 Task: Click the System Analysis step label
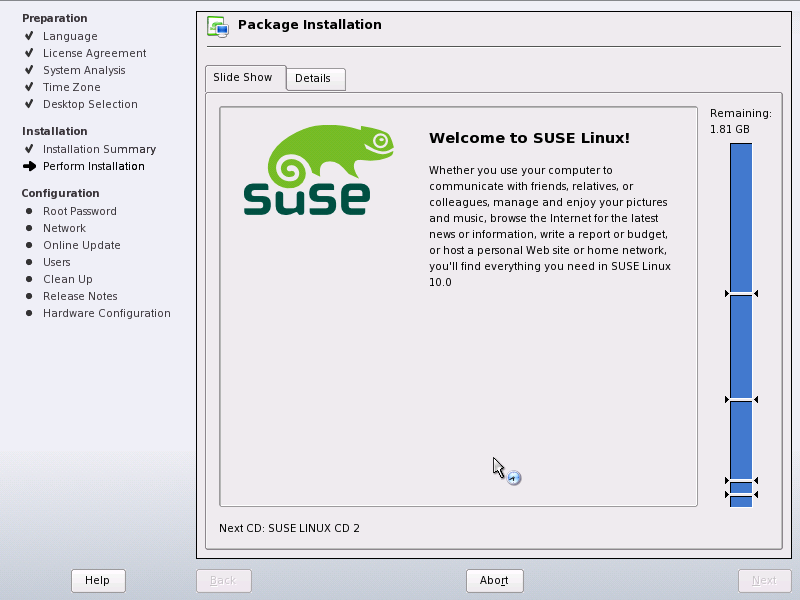84,70
